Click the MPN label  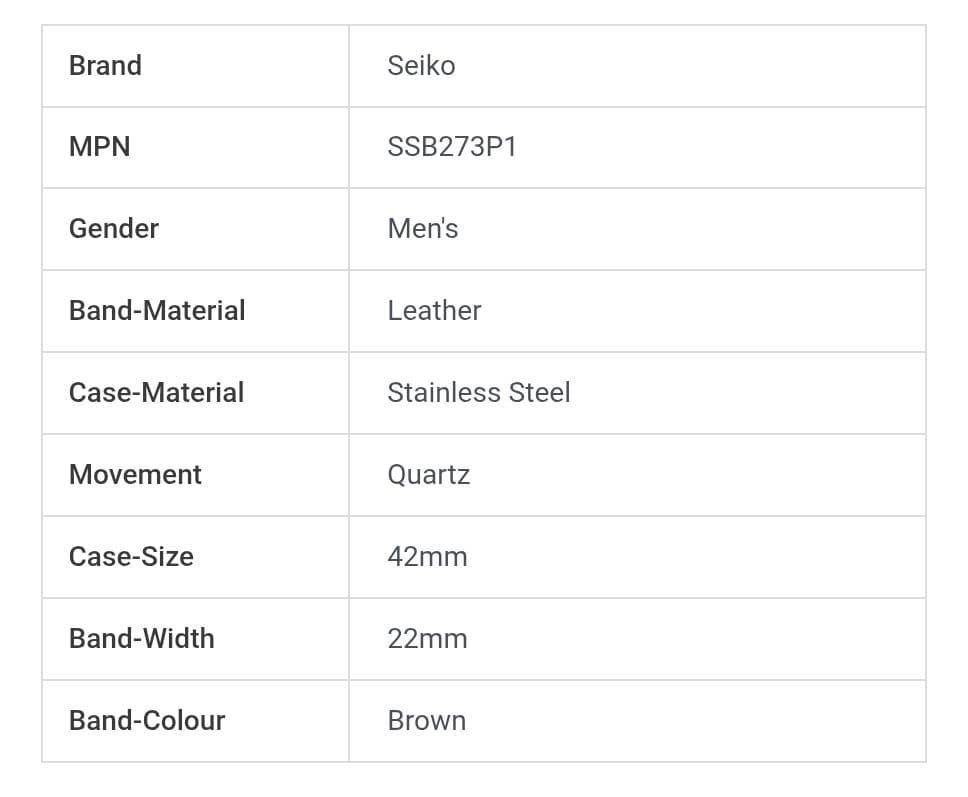tap(99, 147)
